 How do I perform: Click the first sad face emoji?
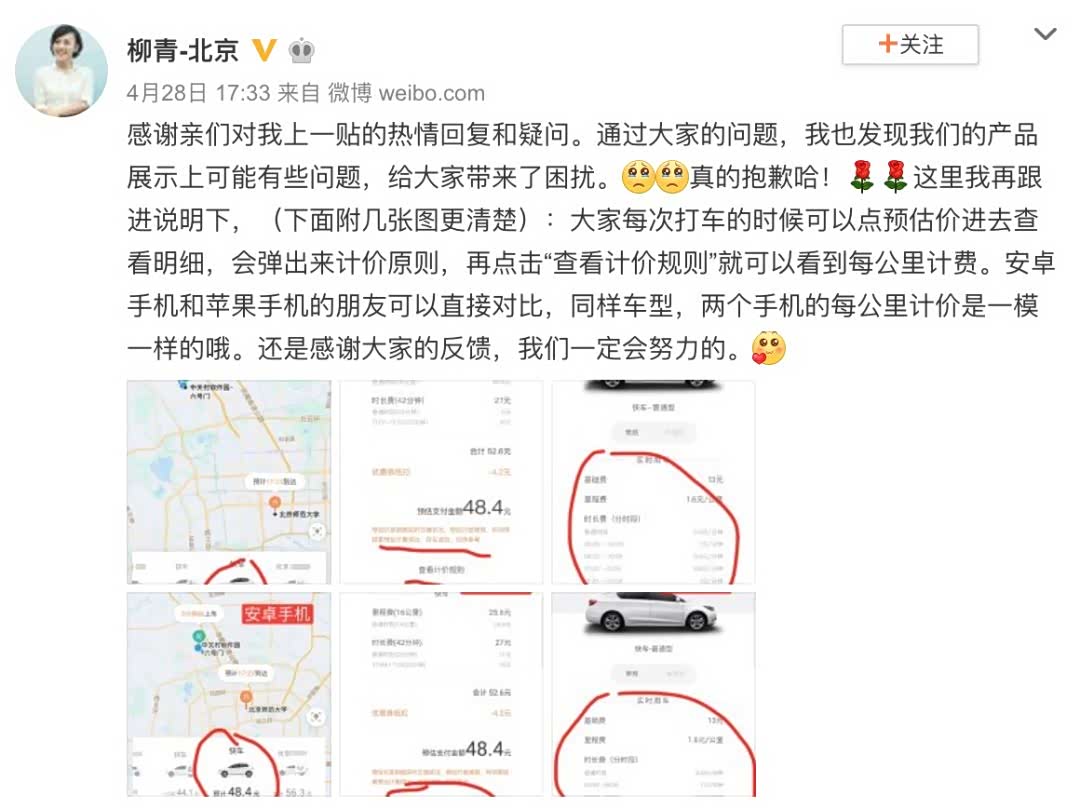[x=638, y=177]
